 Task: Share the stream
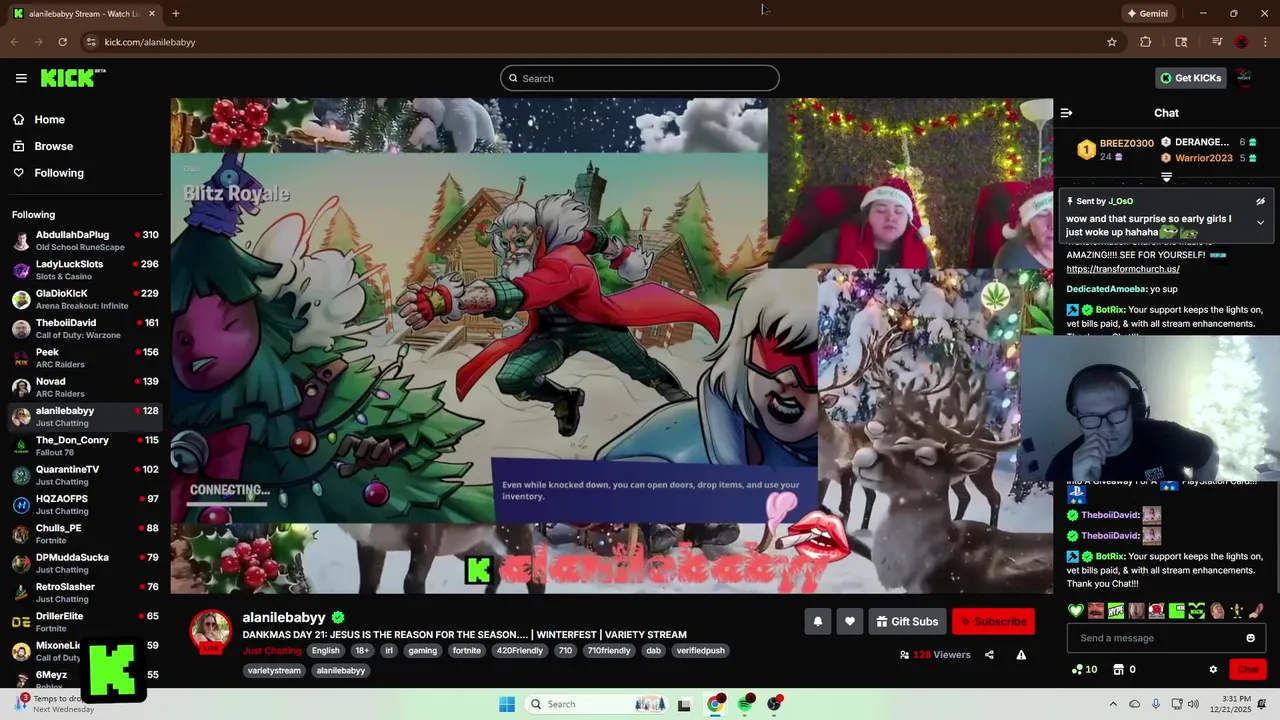click(989, 655)
